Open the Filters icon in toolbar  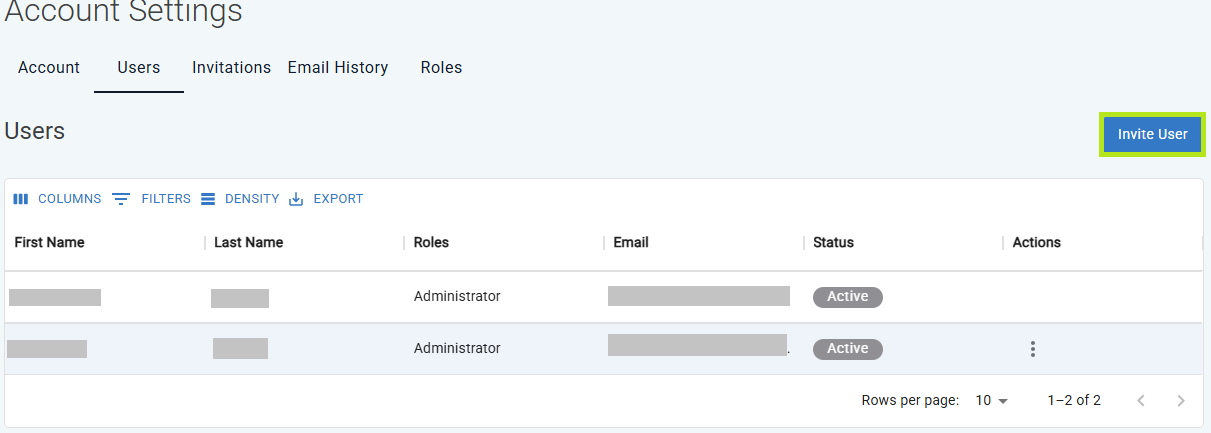point(121,199)
